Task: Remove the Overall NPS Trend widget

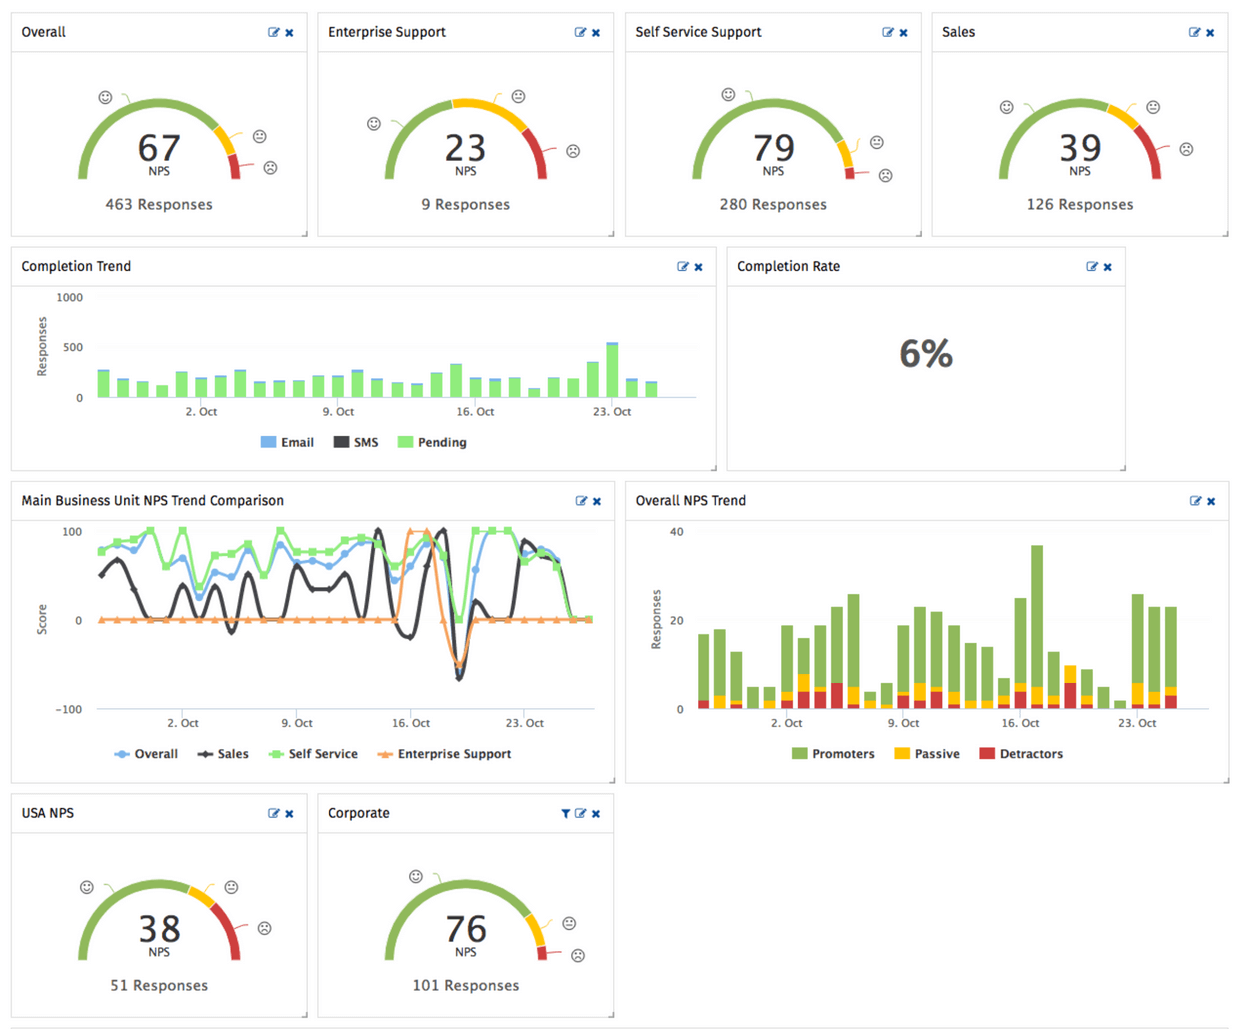Action: [1211, 501]
